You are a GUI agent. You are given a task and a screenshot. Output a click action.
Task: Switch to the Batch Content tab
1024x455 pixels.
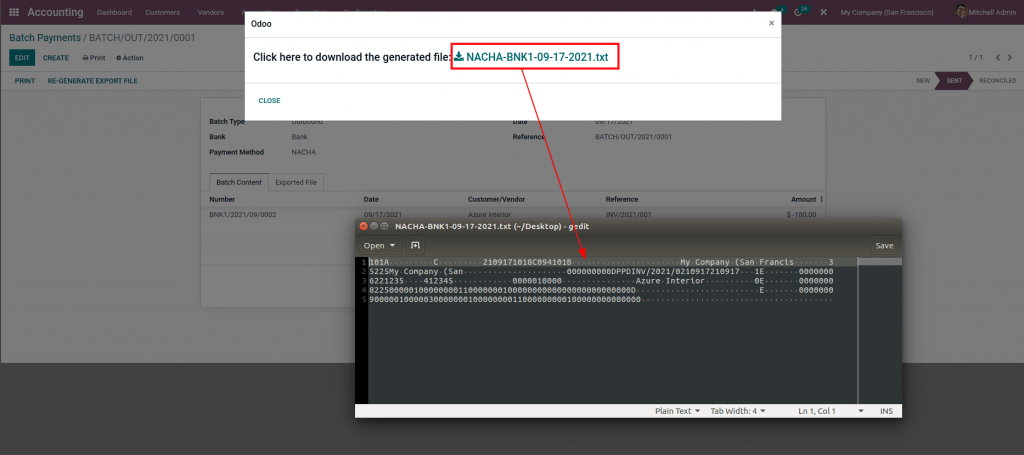pos(239,183)
